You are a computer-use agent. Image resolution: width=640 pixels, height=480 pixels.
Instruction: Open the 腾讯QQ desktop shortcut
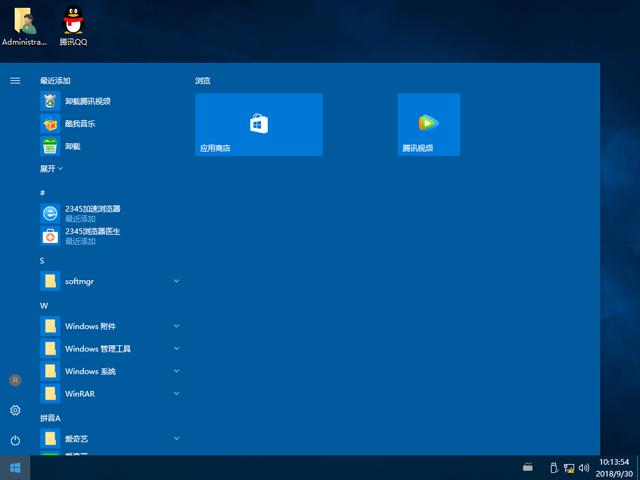coord(73,26)
